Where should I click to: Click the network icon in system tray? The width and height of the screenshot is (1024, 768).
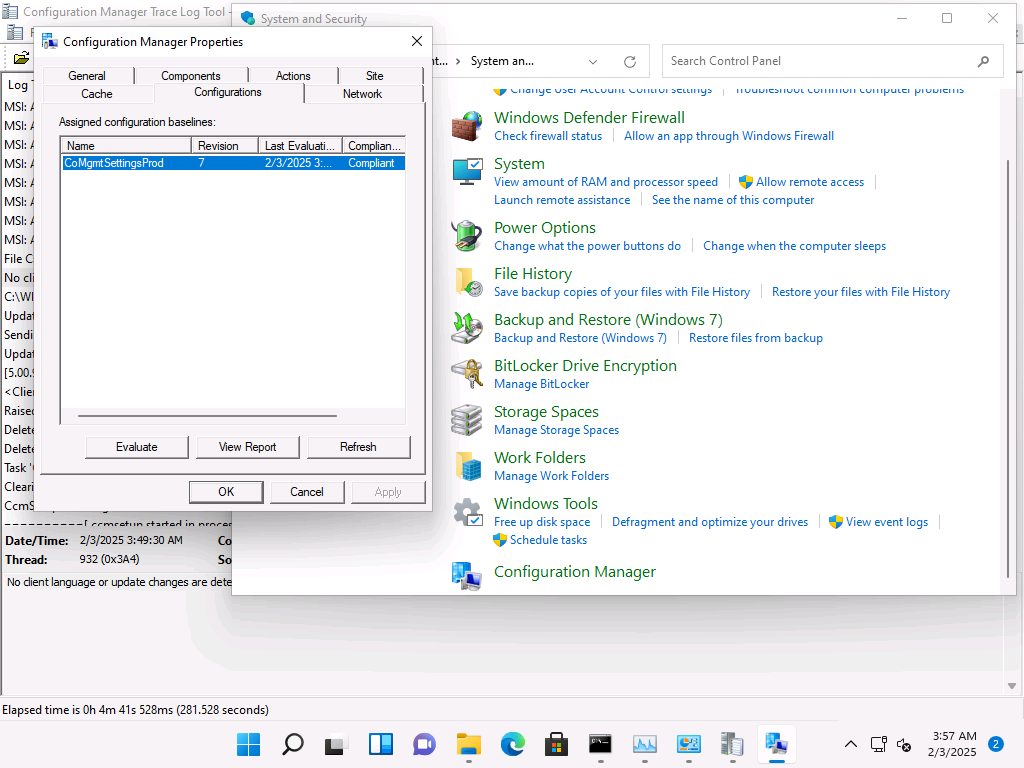click(878, 744)
